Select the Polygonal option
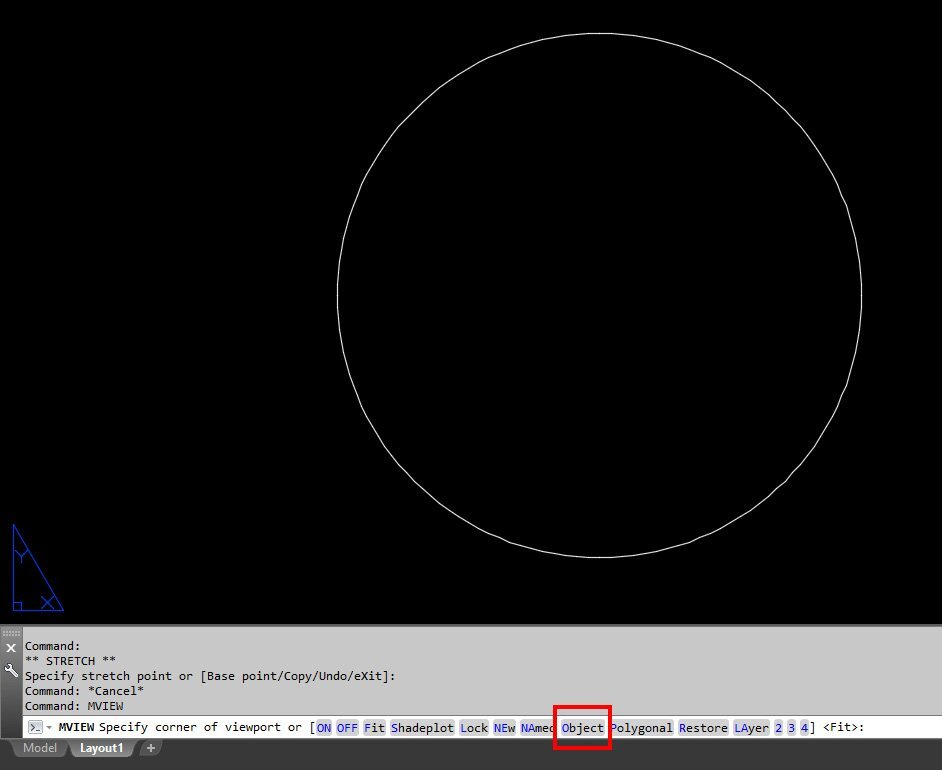The height and width of the screenshot is (770, 942). (642, 728)
